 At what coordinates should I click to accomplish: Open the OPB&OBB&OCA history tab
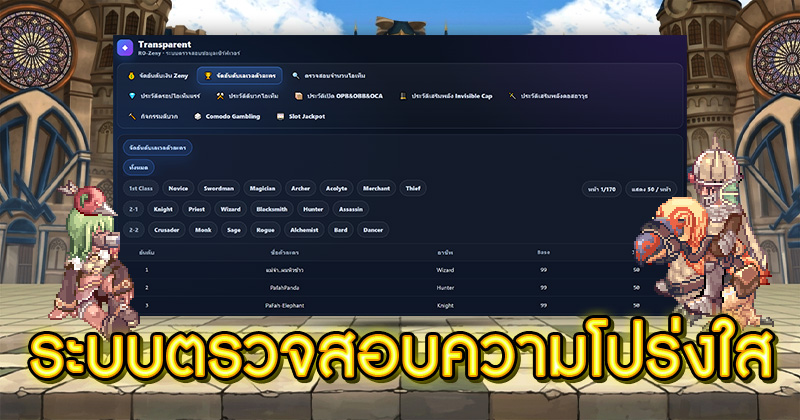(339, 96)
